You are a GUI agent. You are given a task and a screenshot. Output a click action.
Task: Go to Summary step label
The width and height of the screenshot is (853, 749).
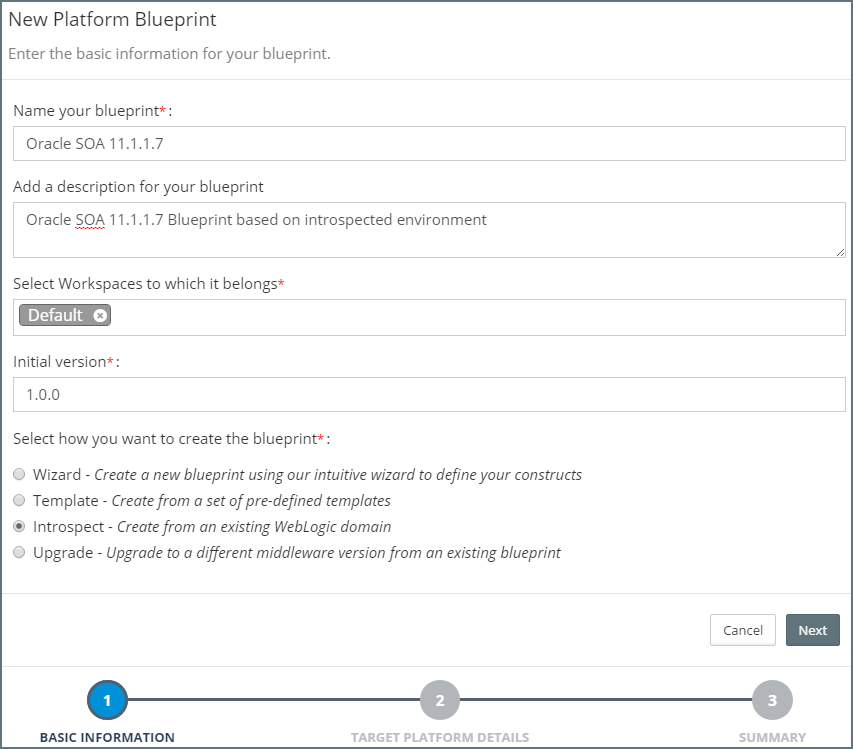pos(772,738)
